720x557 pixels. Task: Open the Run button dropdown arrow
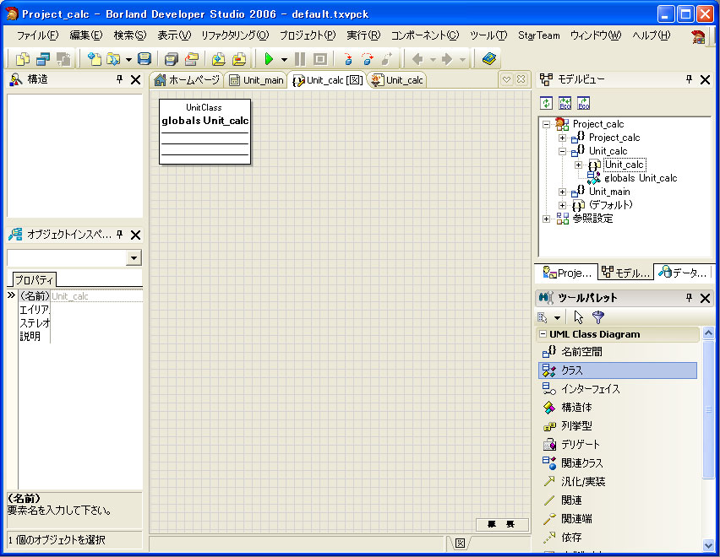(284, 59)
